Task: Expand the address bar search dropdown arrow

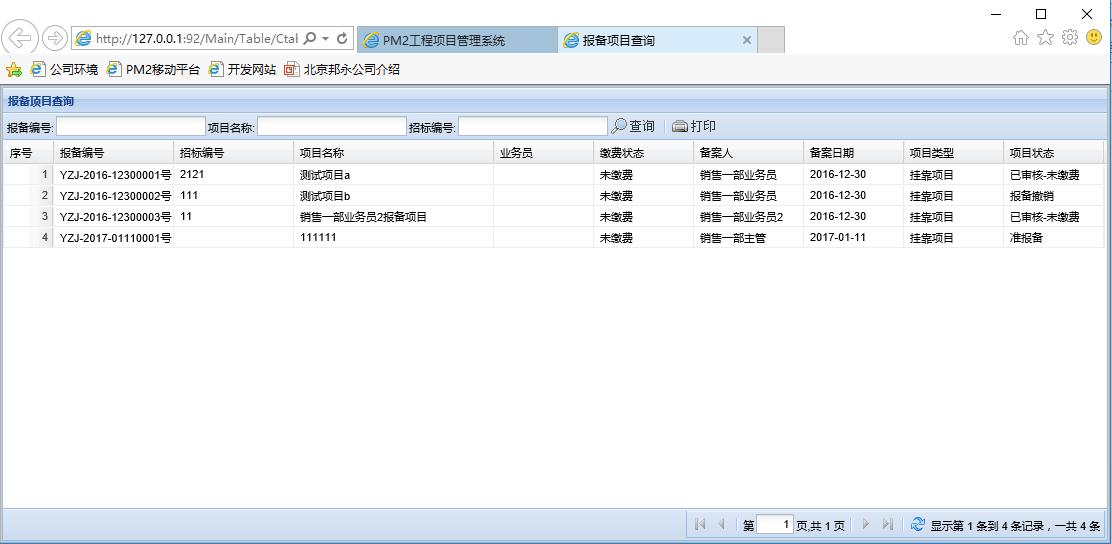Action: pyautogui.click(x=326, y=39)
